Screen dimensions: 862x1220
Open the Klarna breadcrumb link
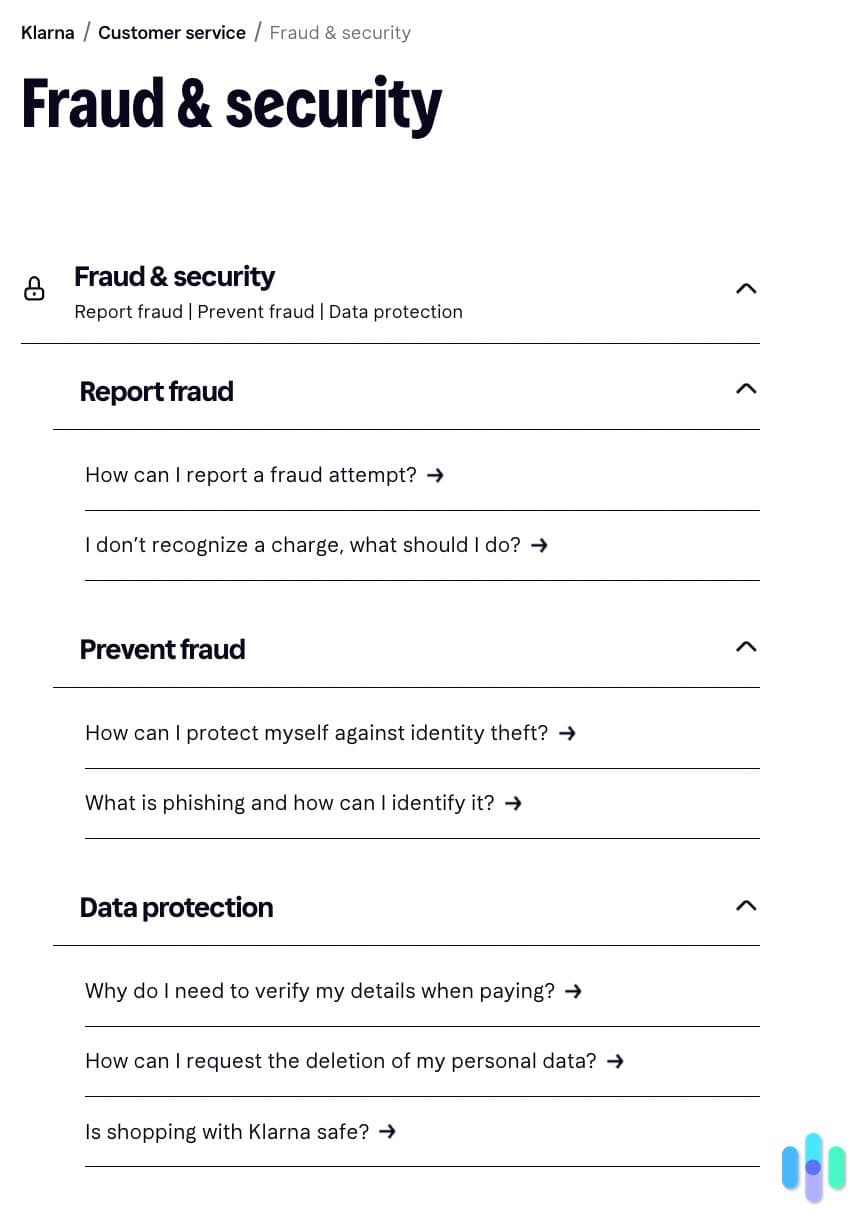pyautogui.click(x=47, y=32)
